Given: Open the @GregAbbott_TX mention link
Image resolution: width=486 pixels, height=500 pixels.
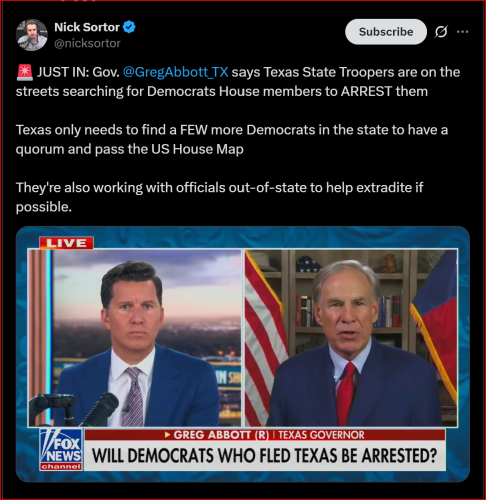Looking at the screenshot, I should tap(175, 72).
